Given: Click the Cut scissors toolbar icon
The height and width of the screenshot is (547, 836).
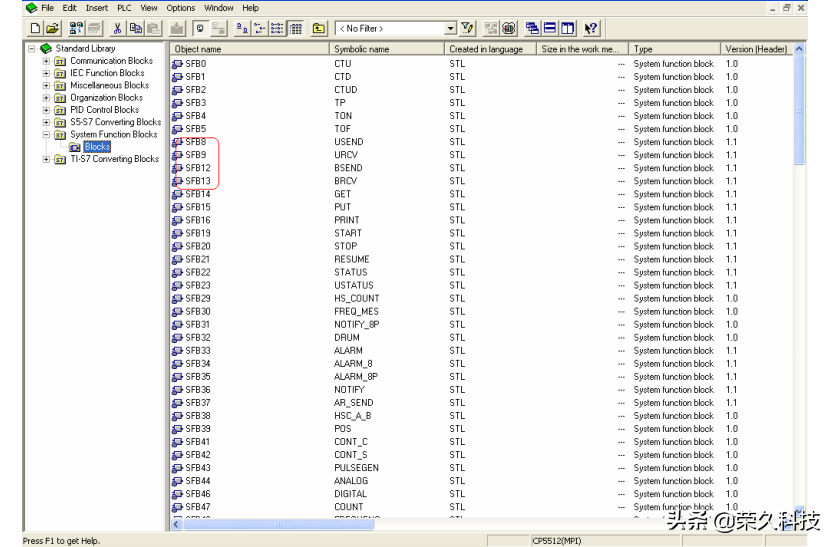Looking at the screenshot, I should (116, 29).
